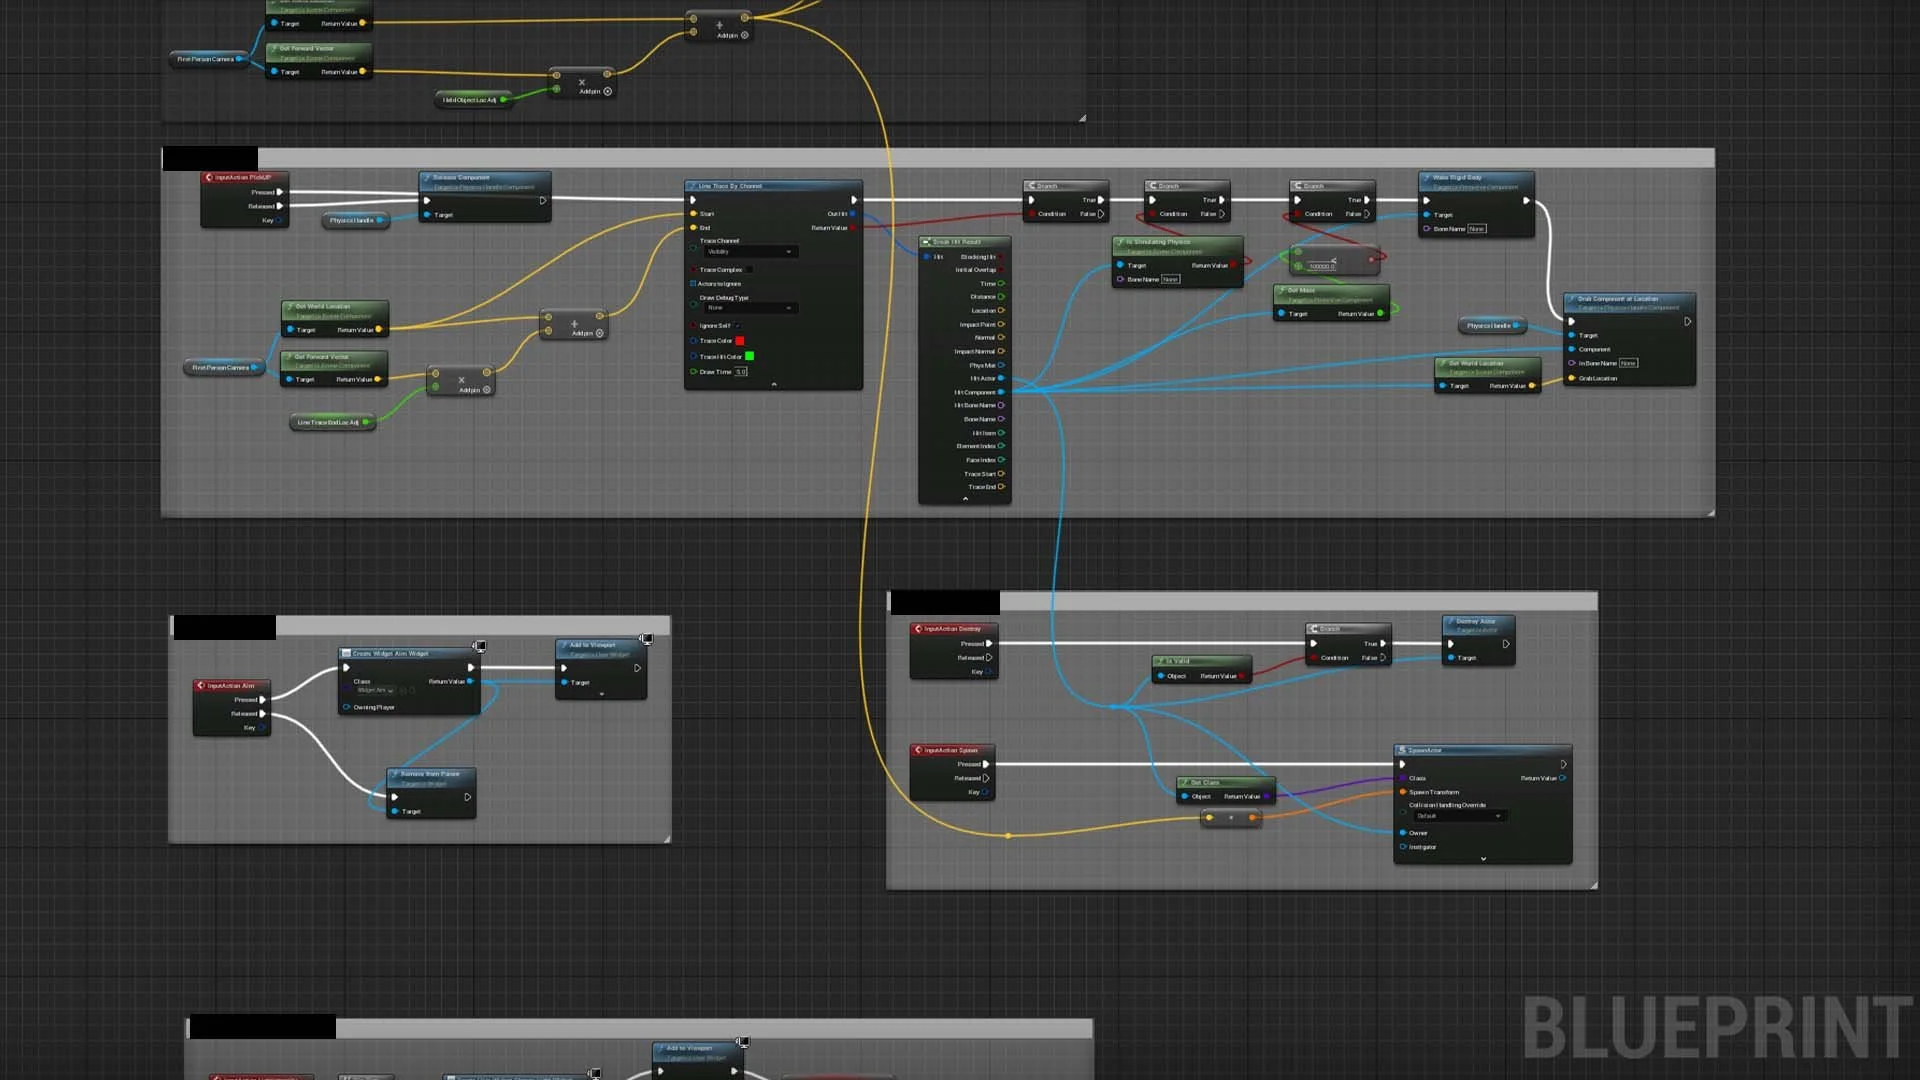The image size is (1920, 1080).
Task: Expand the SpawnActor node advanced pins
Action: 1483,859
